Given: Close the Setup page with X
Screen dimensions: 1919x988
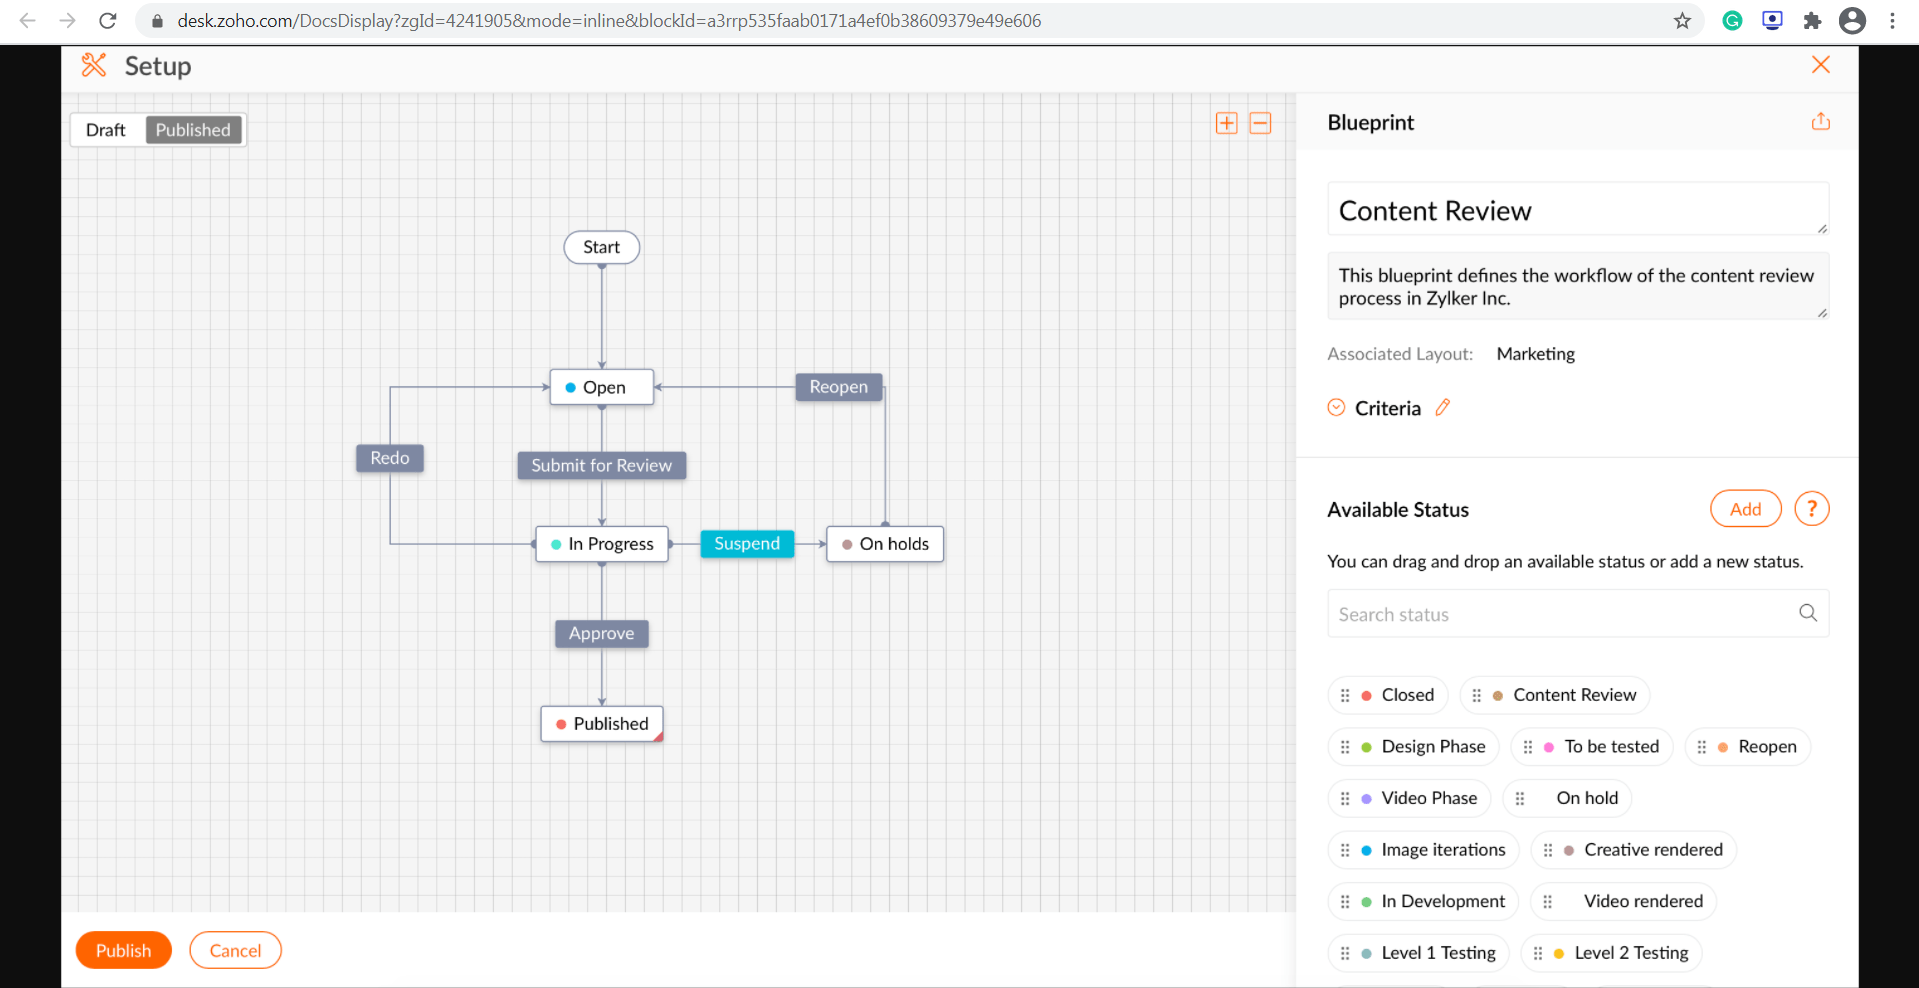Looking at the screenshot, I should click(x=1820, y=65).
